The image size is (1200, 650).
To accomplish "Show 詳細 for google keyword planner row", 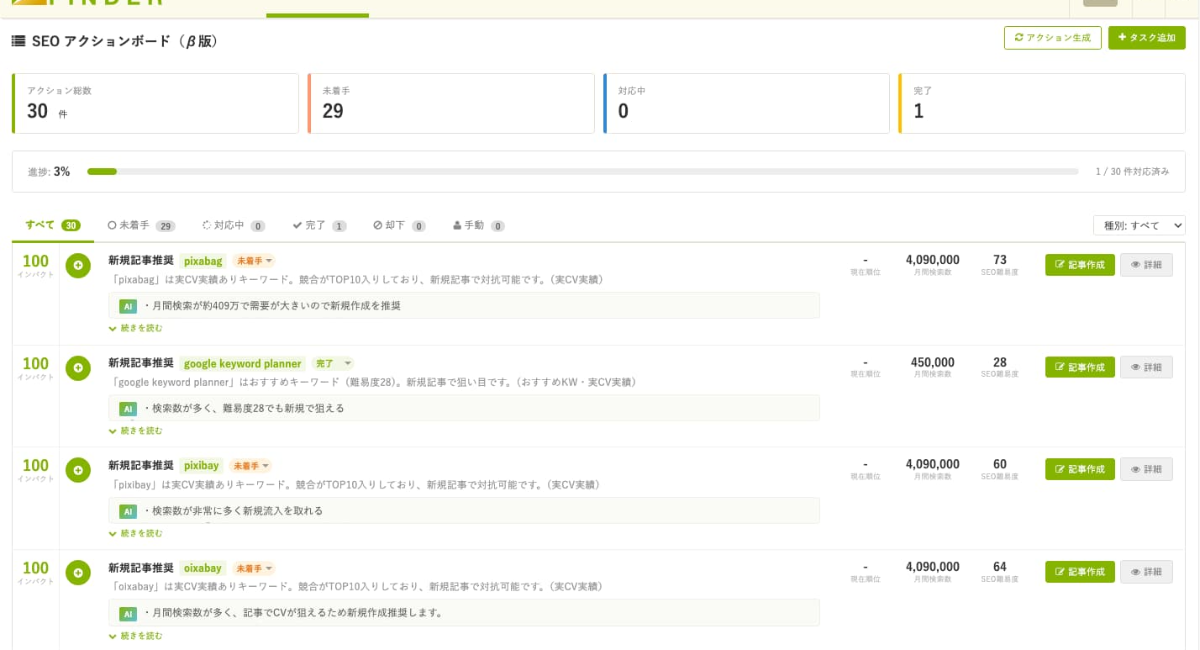I will [1146, 367].
